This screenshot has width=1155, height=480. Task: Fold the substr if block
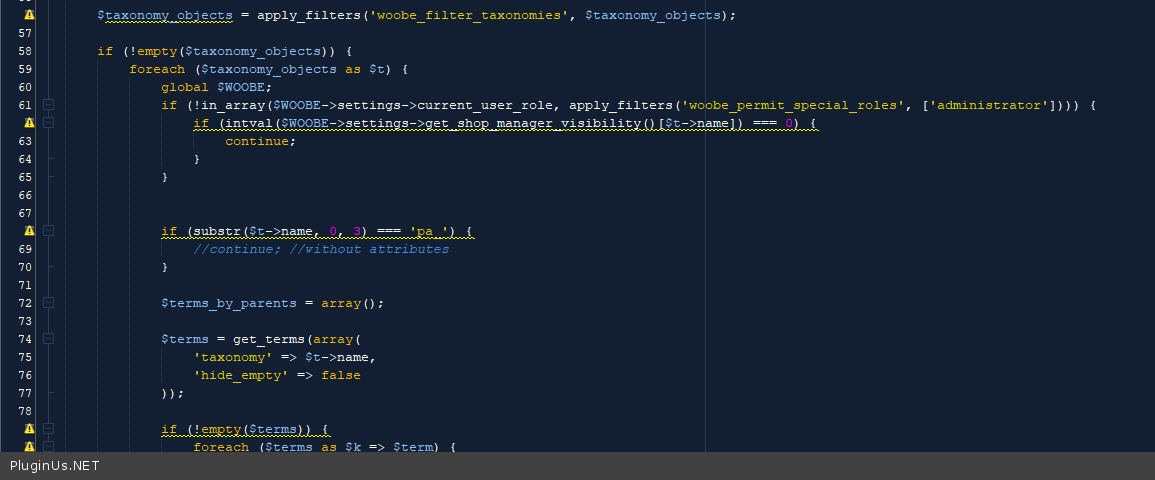[48, 231]
